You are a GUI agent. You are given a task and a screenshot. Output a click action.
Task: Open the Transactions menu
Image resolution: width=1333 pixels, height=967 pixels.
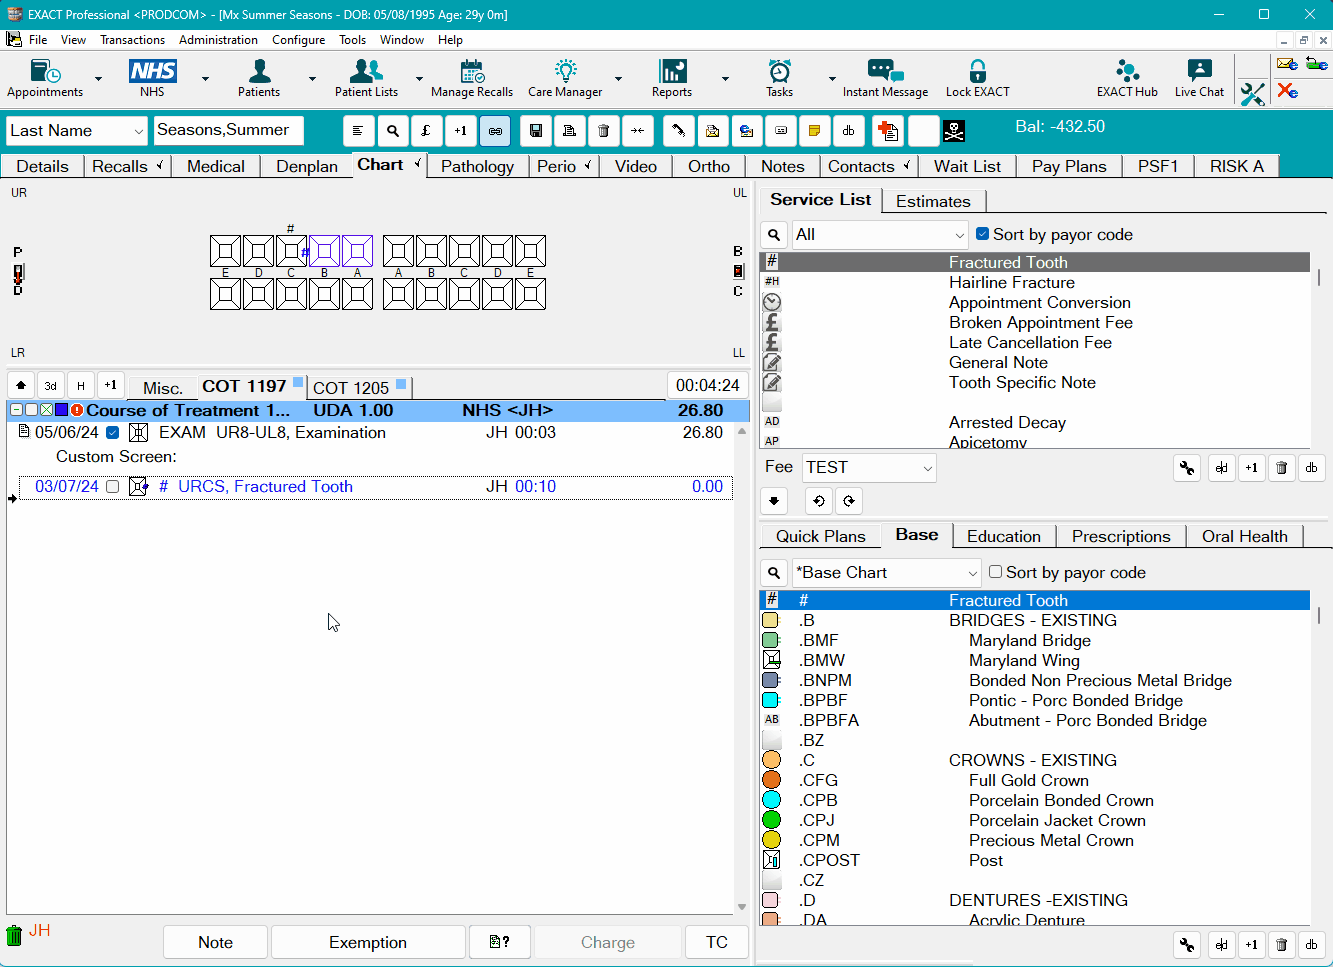click(x=132, y=40)
